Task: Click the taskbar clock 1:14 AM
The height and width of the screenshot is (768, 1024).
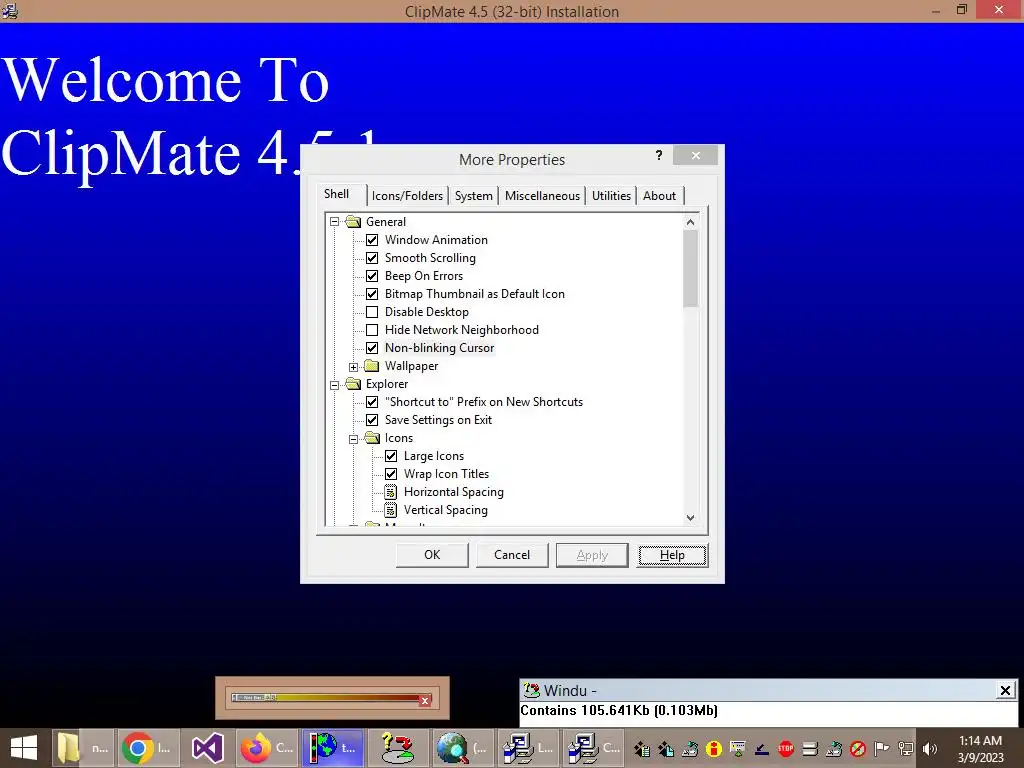Action: pyautogui.click(x=980, y=741)
